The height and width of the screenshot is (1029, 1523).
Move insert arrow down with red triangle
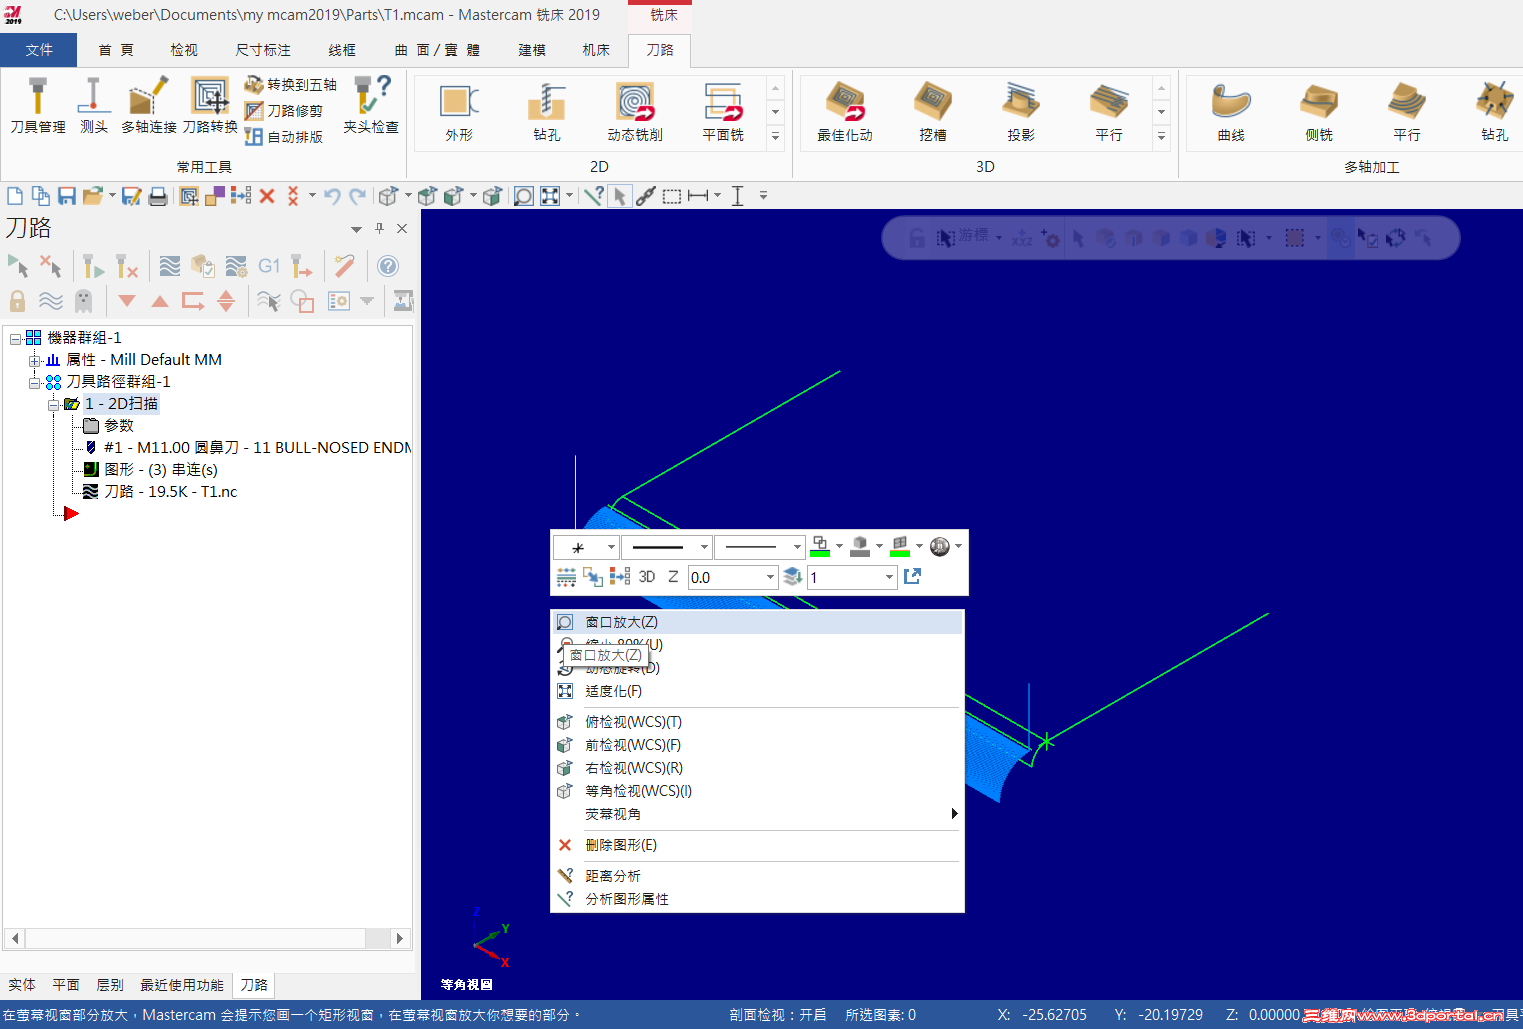pos(127,301)
